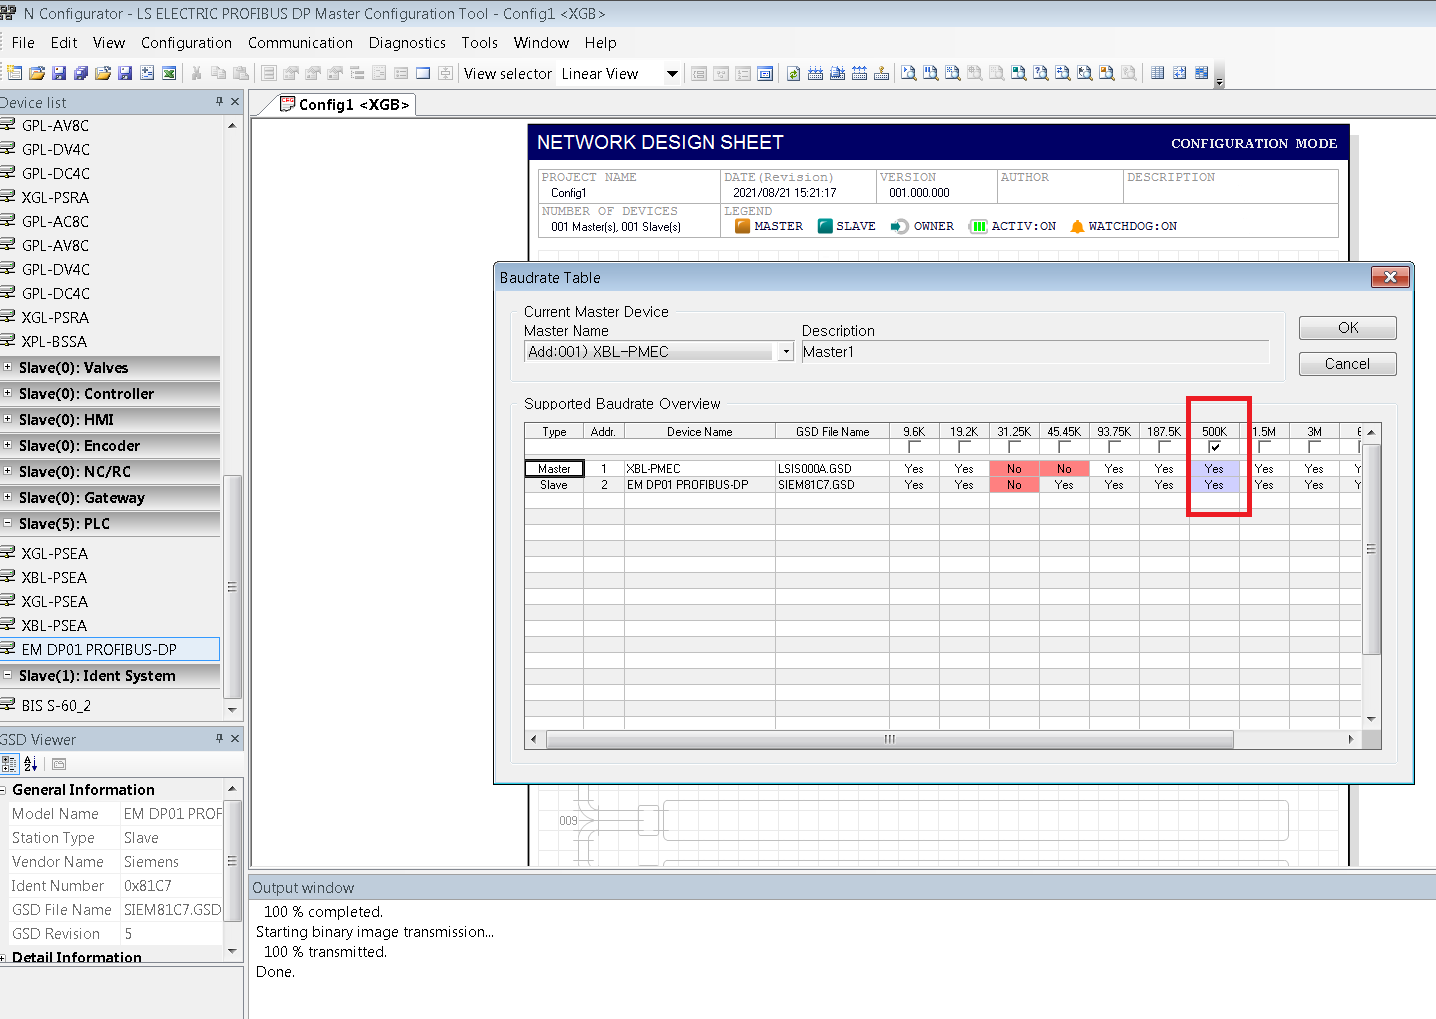Expand the Slave(0): Valves group
Image resolution: width=1436 pixels, height=1019 pixels.
[8, 367]
